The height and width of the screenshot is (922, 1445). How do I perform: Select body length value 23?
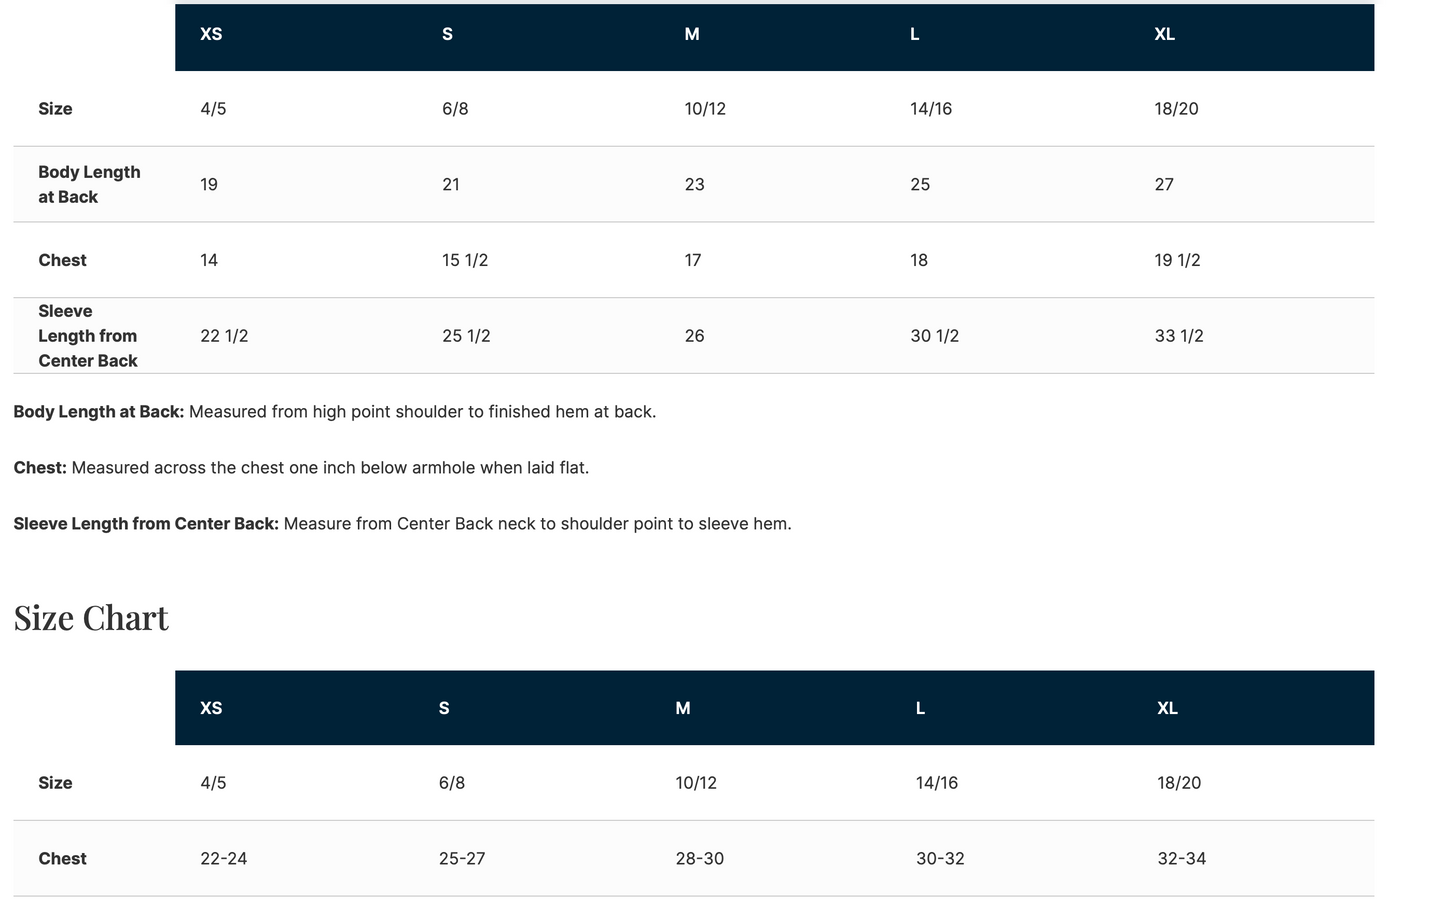point(694,185)
